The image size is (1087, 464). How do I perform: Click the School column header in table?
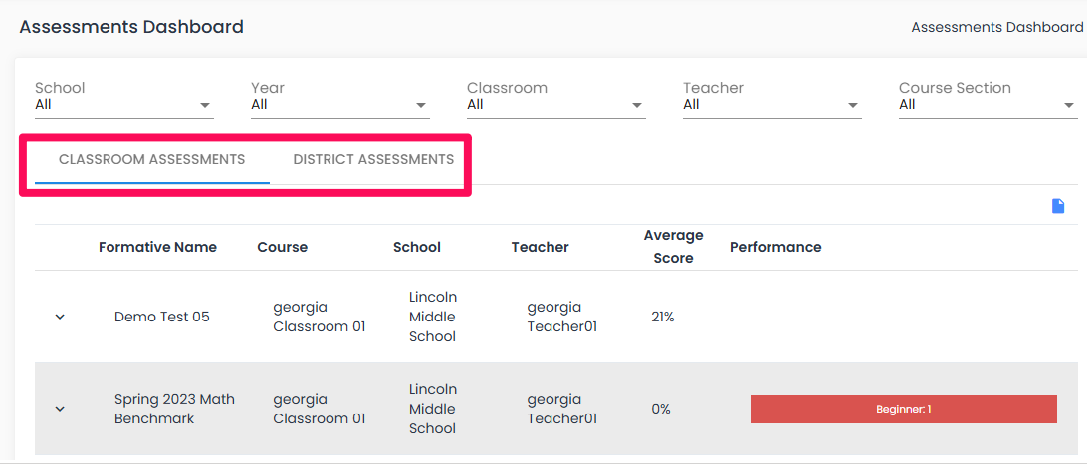417,248
